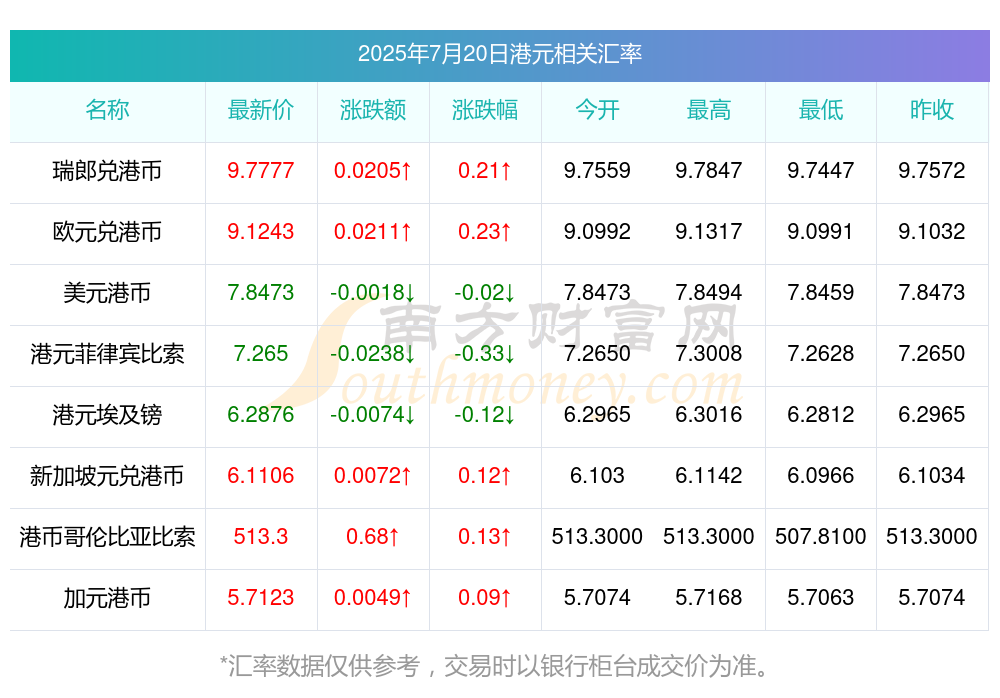Select the 瑞郎兑港币 row name
This screenshot has height=698, width=1000.
coord(107,171)
